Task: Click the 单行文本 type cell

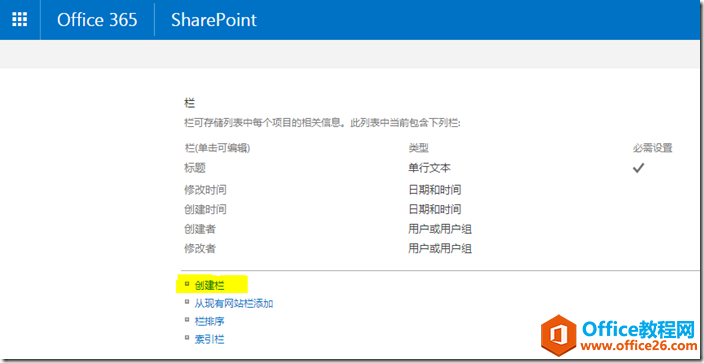Action: point(430,168)
